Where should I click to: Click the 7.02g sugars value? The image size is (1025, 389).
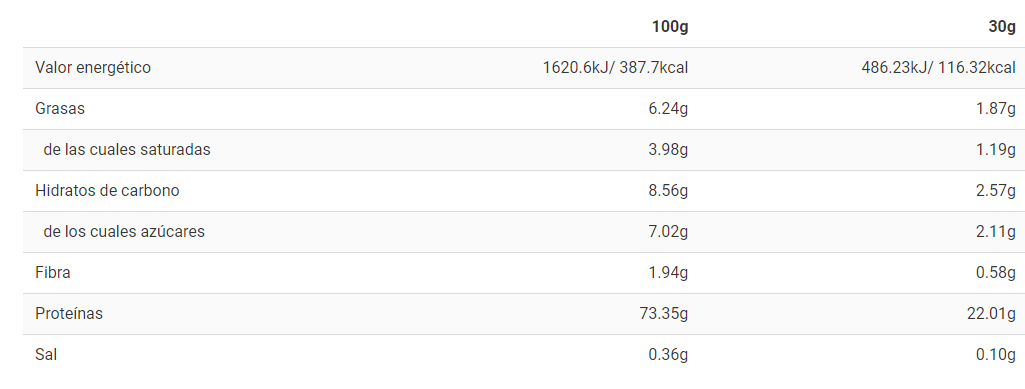pos(668,231)
